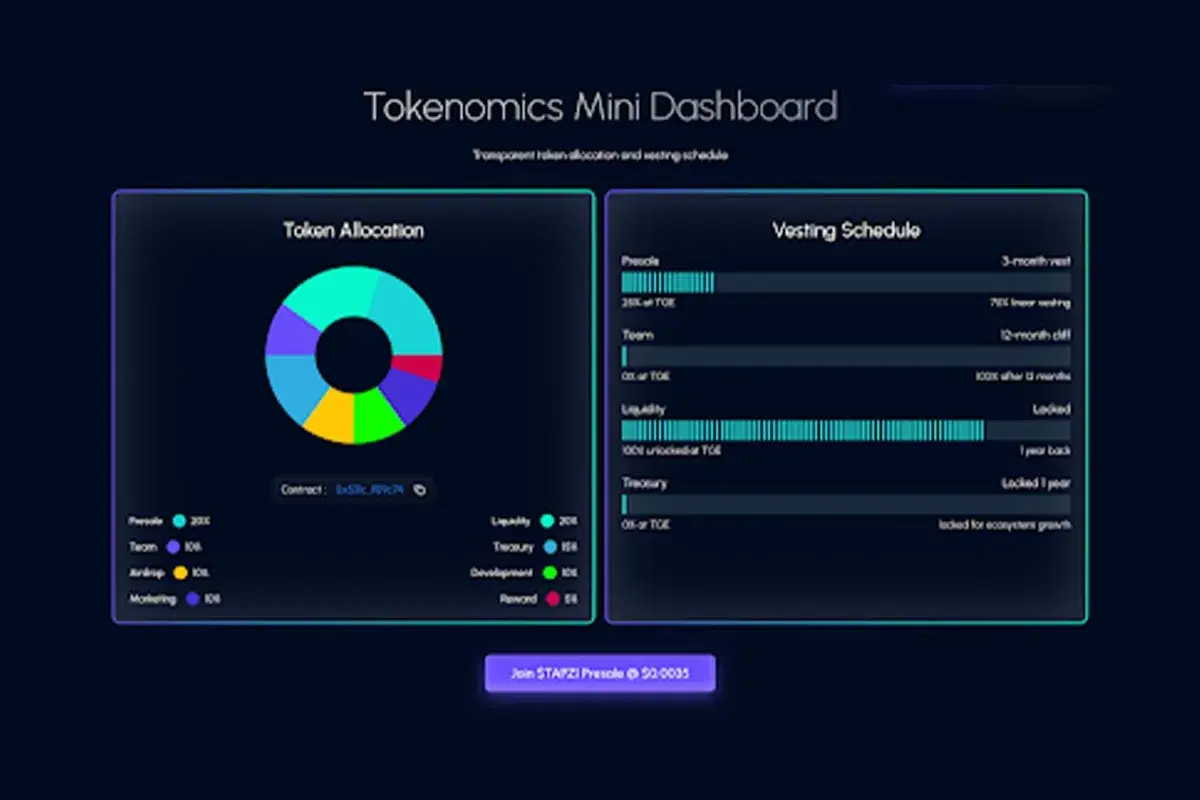Viewport: 1200px width, 800px height.
Task: Click the Liquidity legend teal dot
Action: click(546, 521)
